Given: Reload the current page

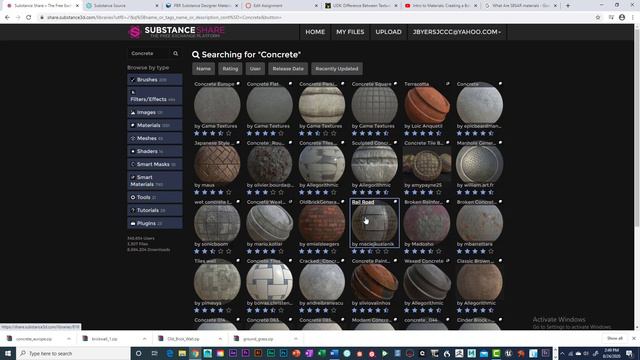Looking at the screenshot, I should point(29,18).
